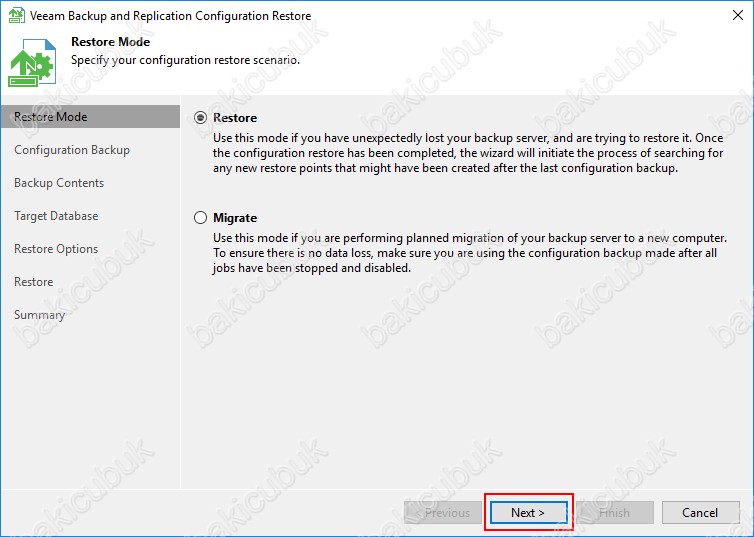Image resolution: width=754 pixels, height=537 pixels.
Task: Click the Cancel button
Action: (700, 512)
